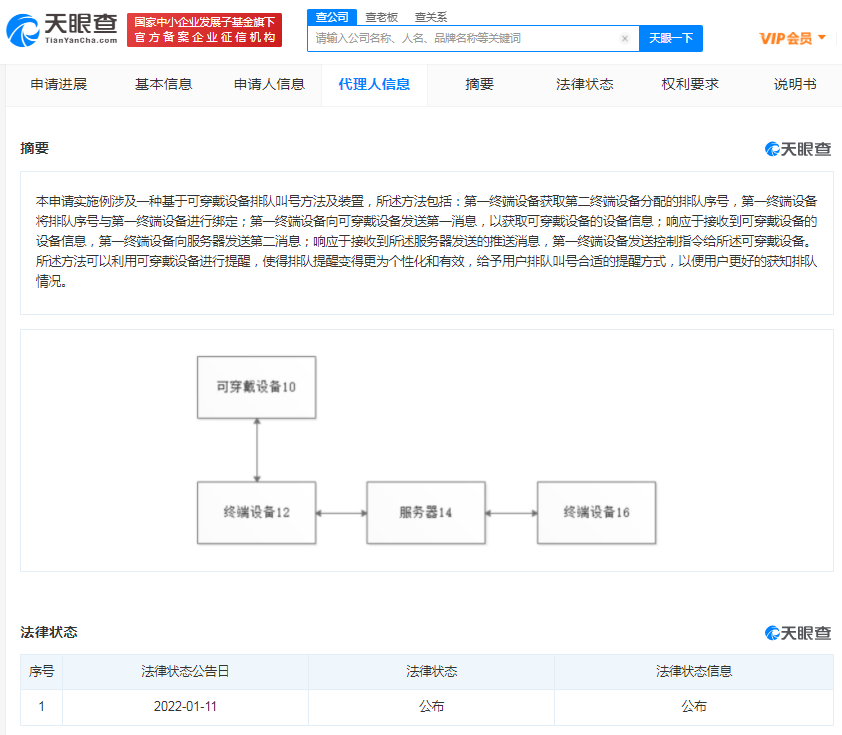This screenshot has width=842, height=735.
Task: Go to the 法律状态 tab
Action: tap(585, 85)
